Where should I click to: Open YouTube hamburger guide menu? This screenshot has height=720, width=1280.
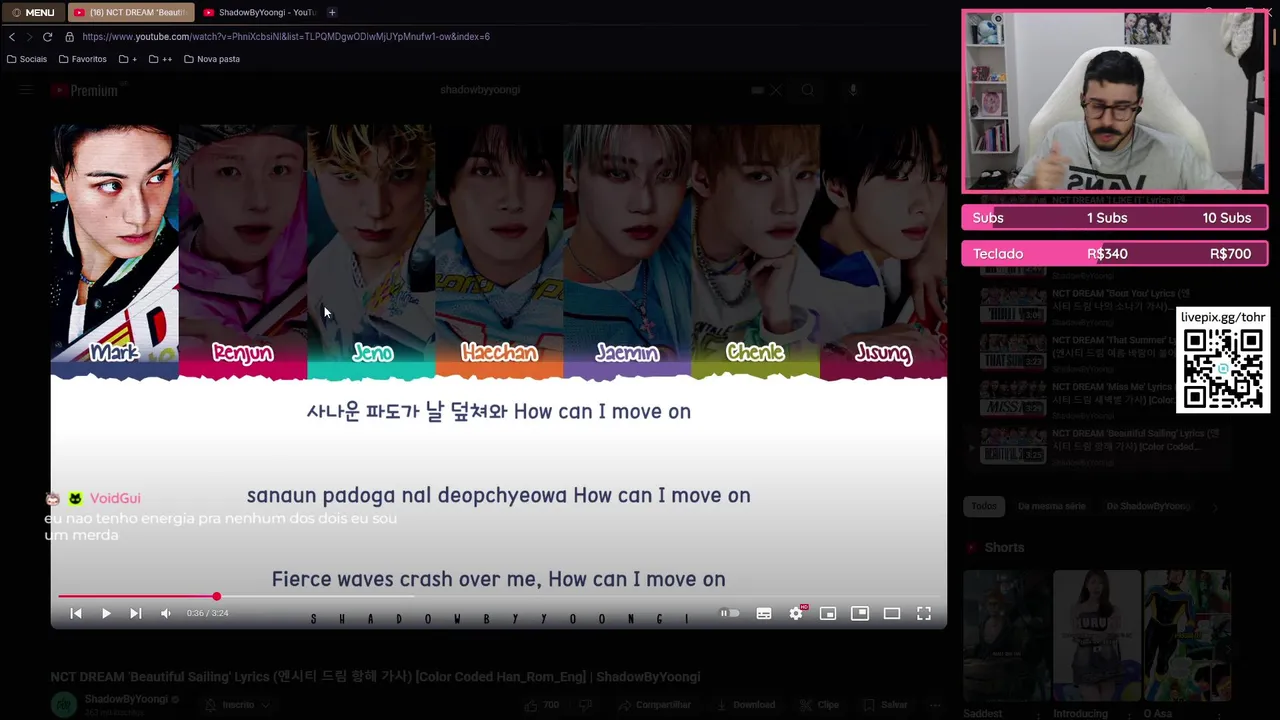[x=26, y=90]
